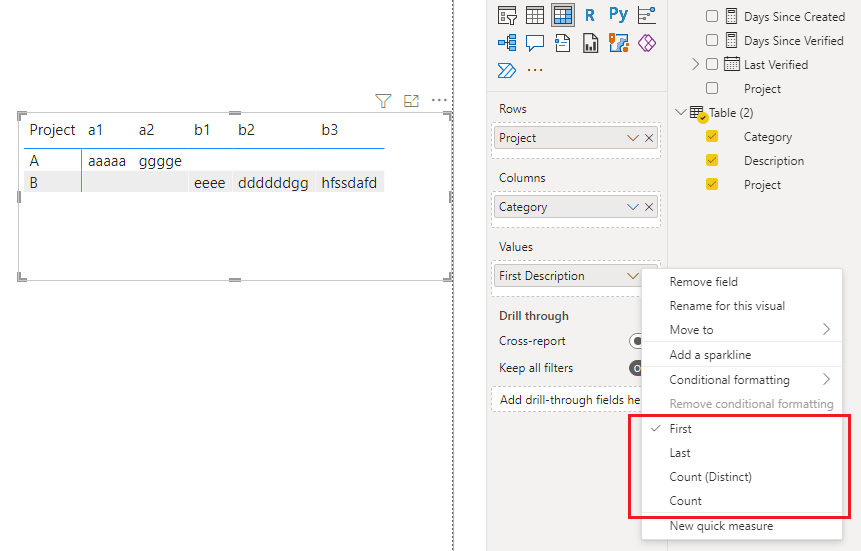Click the gggge cell value
This screenshot has width=861, height=551.
pos(160,162)
